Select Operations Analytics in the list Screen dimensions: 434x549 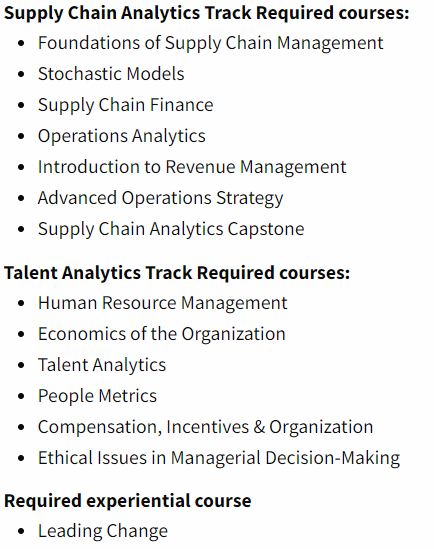point(122,137)
